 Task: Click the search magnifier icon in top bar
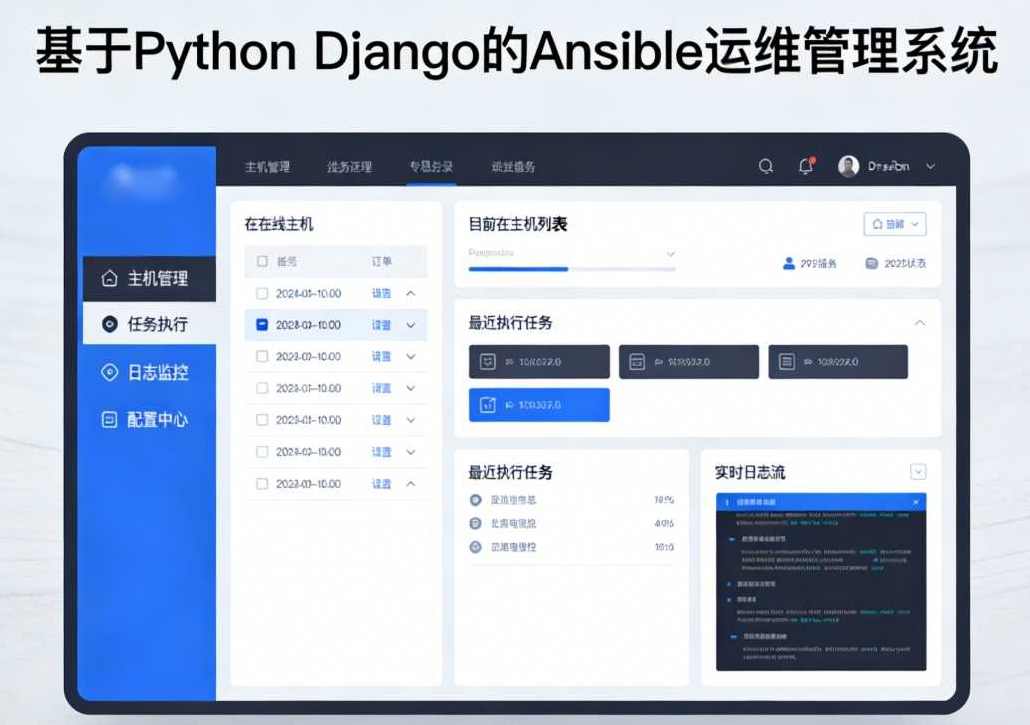point(766,166)
